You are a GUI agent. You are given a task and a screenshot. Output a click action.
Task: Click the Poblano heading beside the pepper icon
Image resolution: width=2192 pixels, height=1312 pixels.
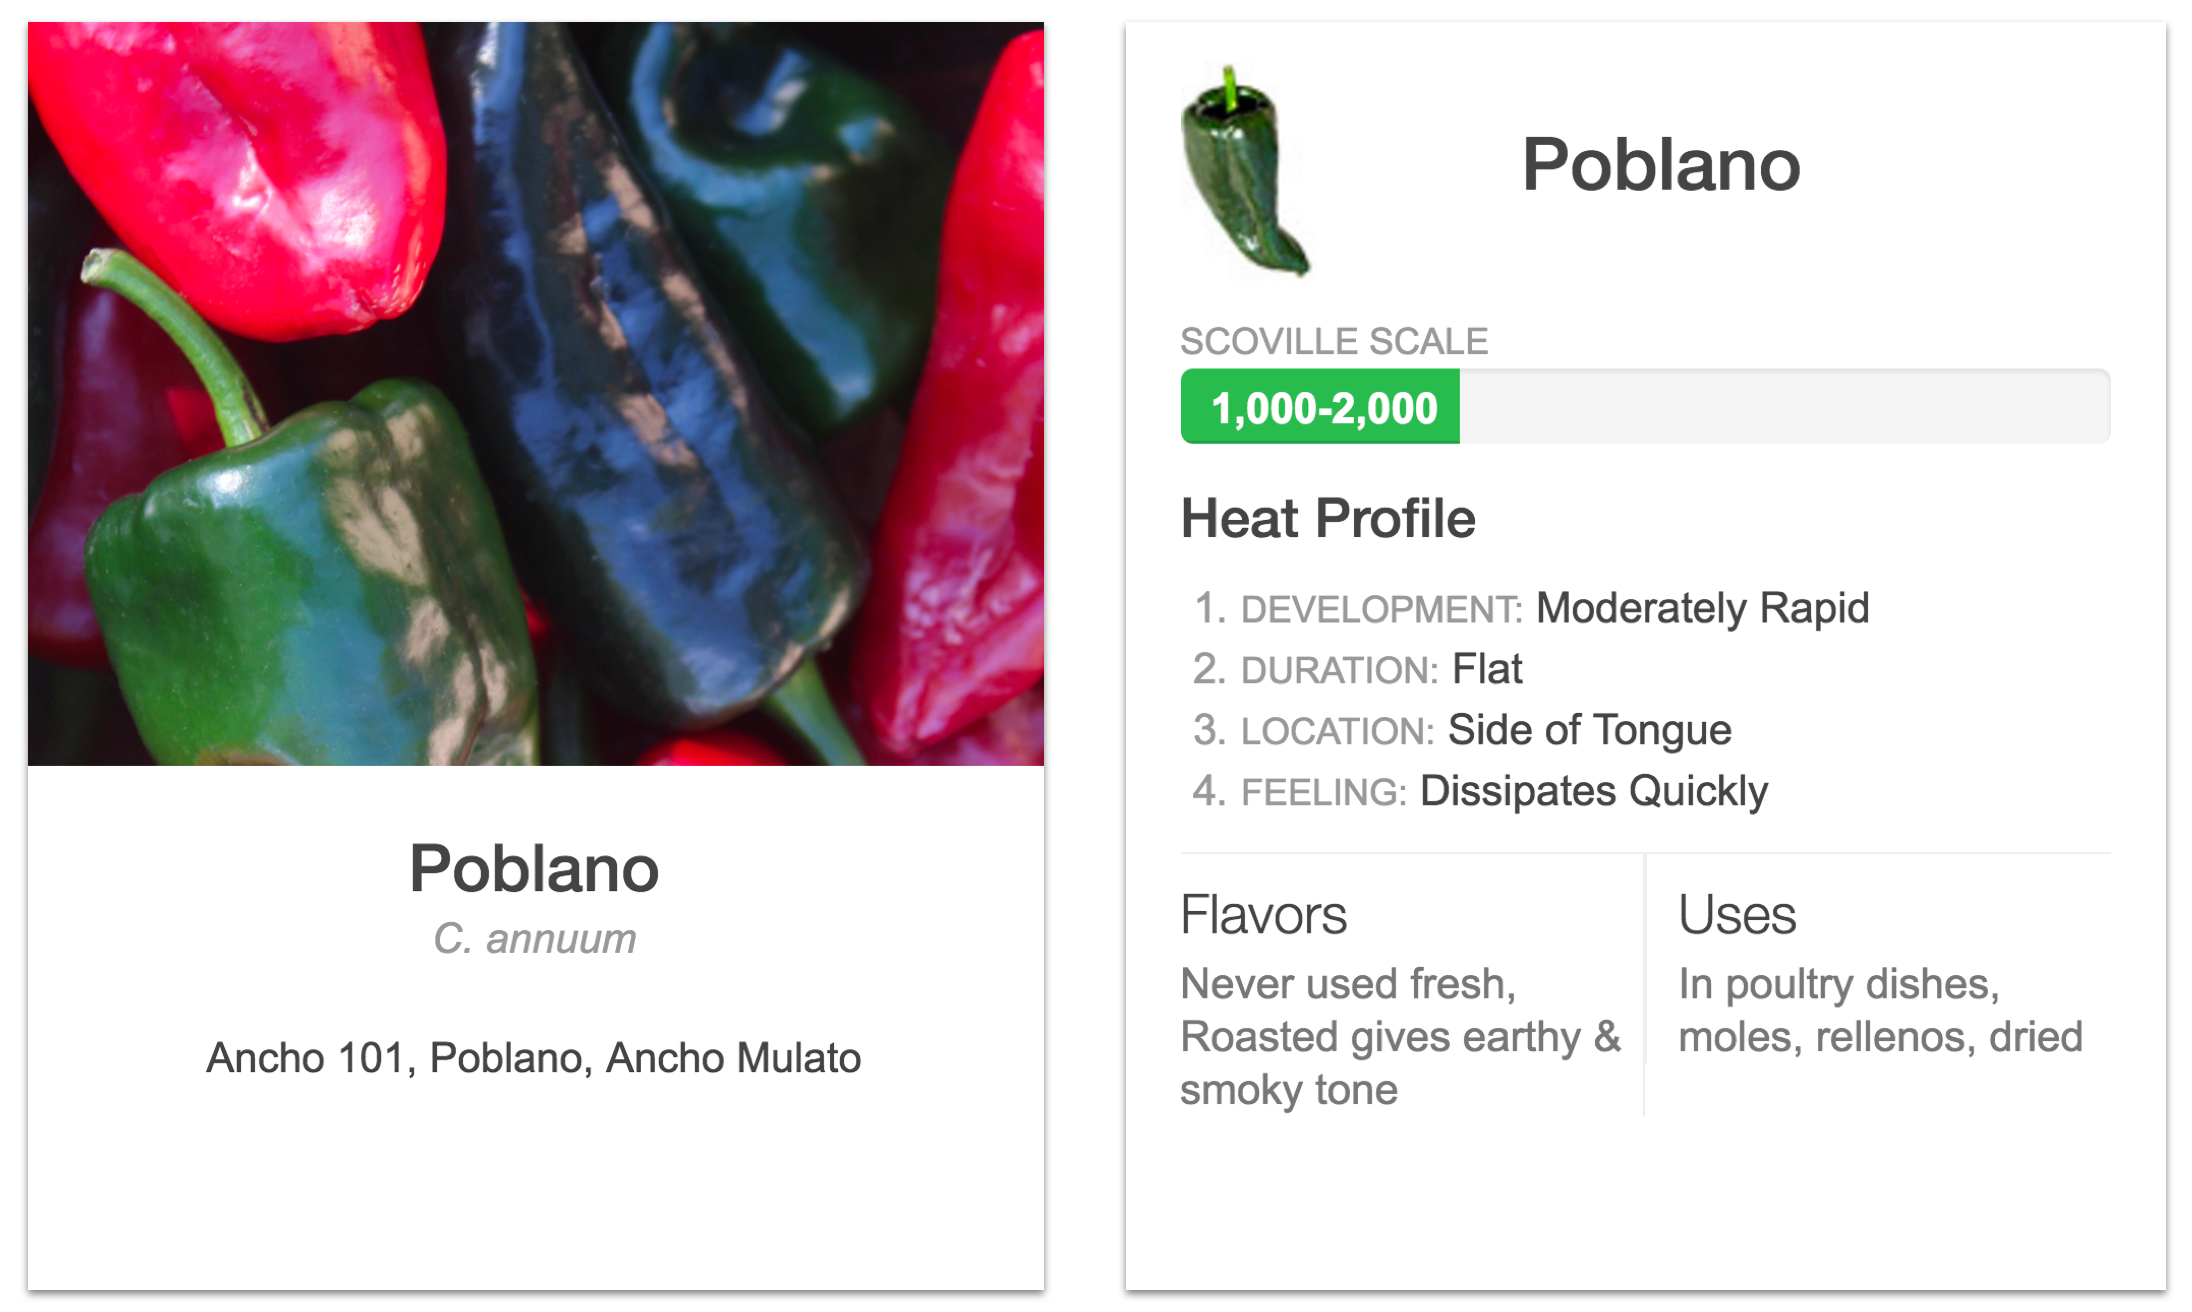tap(1661, 165)
